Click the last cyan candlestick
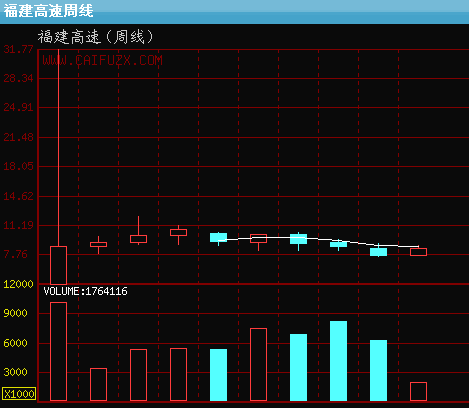The width and height of the screenshot is (469, 408). coord(378,252)
